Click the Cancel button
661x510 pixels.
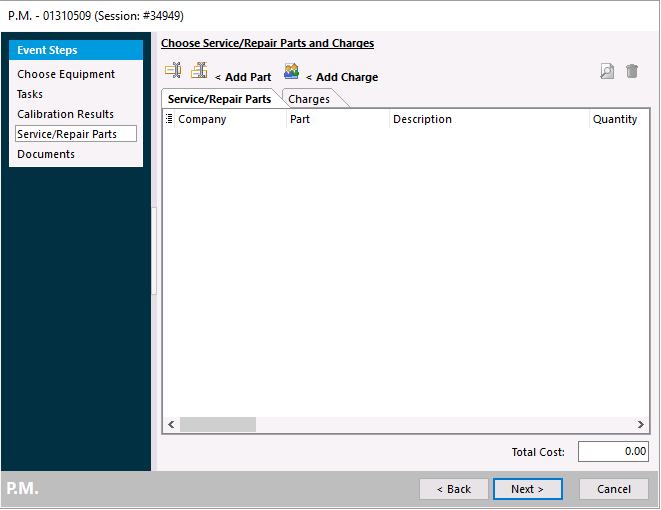click(x=614, y=489)
